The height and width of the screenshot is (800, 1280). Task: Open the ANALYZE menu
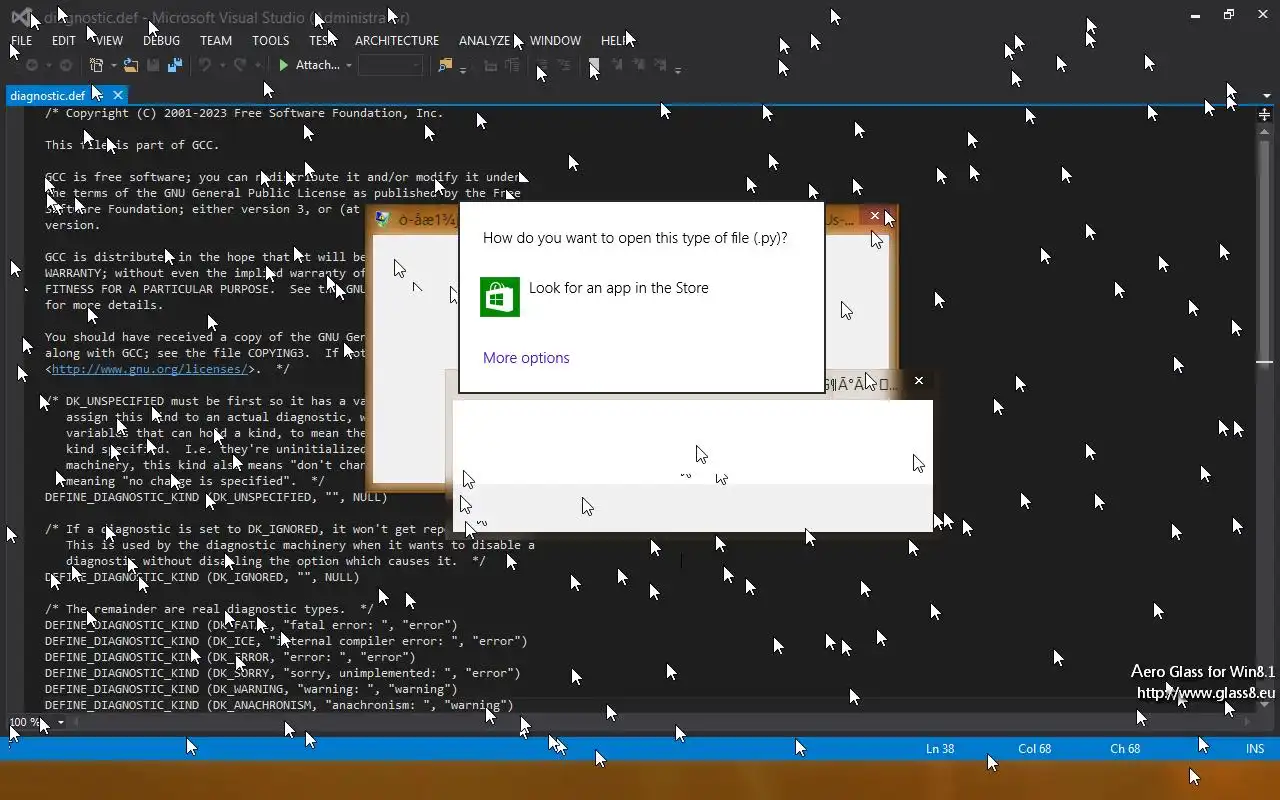point(484,41)
